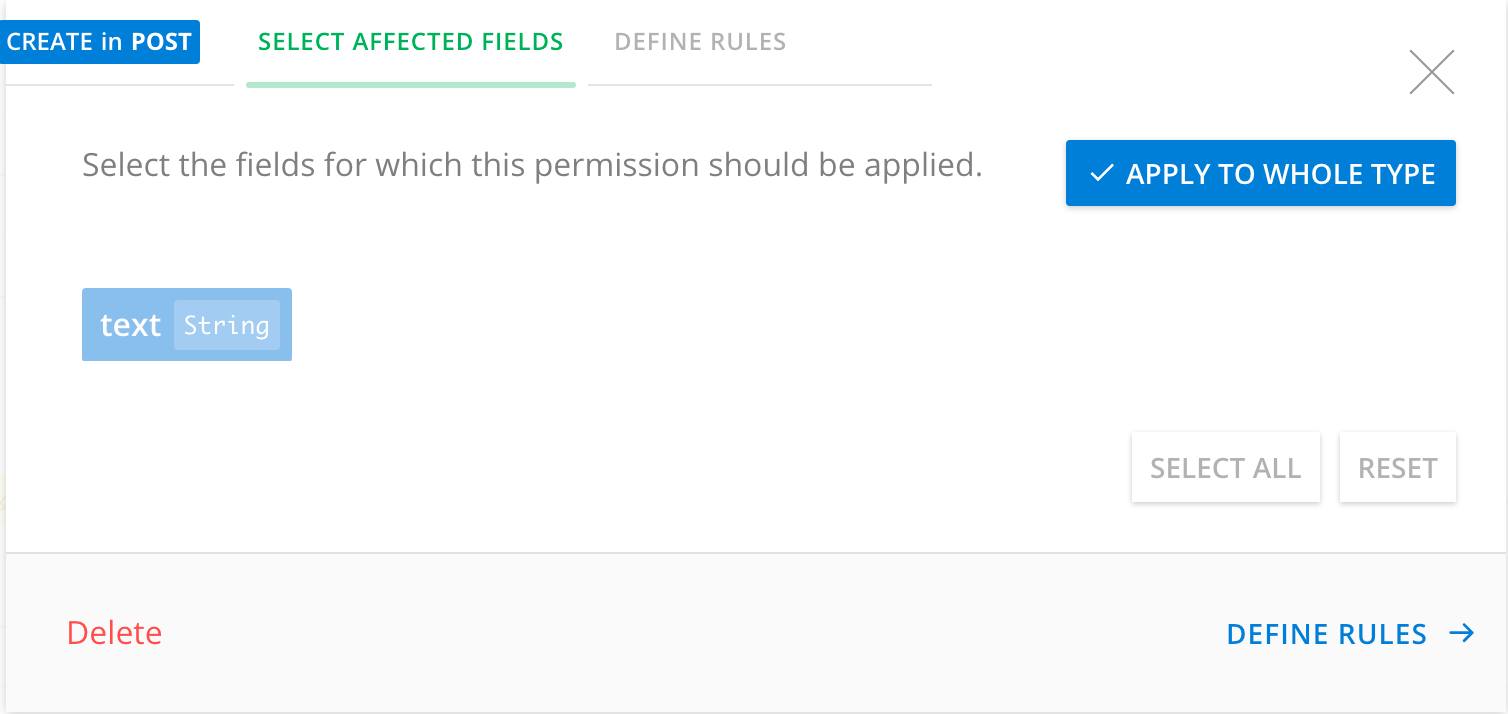Click the word text on the field chip
1508x714 pixels.
130,325
